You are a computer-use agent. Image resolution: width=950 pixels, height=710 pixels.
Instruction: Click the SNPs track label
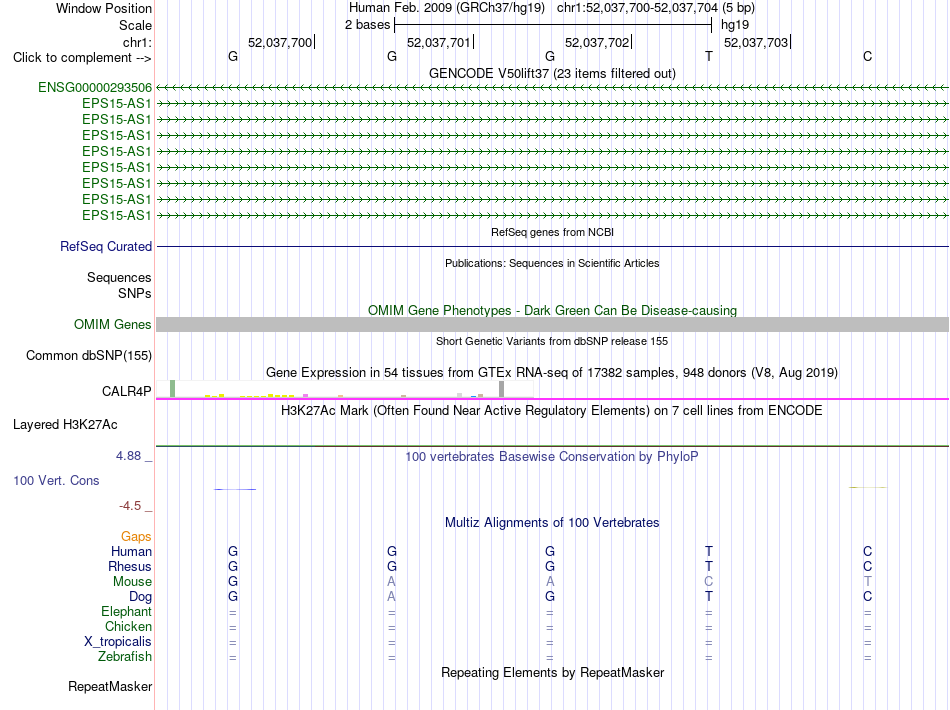tap(135, 293)
